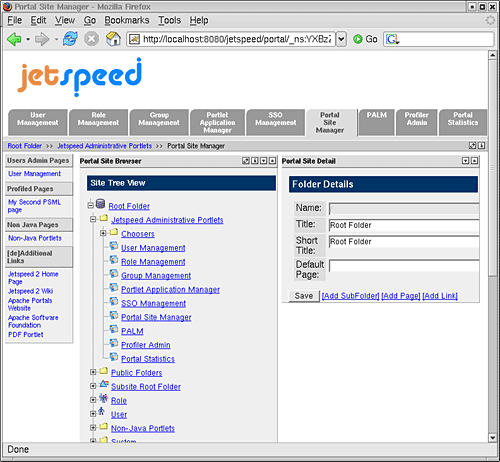
Task: Expand the Public Folders node
Action: coord(93,372)
